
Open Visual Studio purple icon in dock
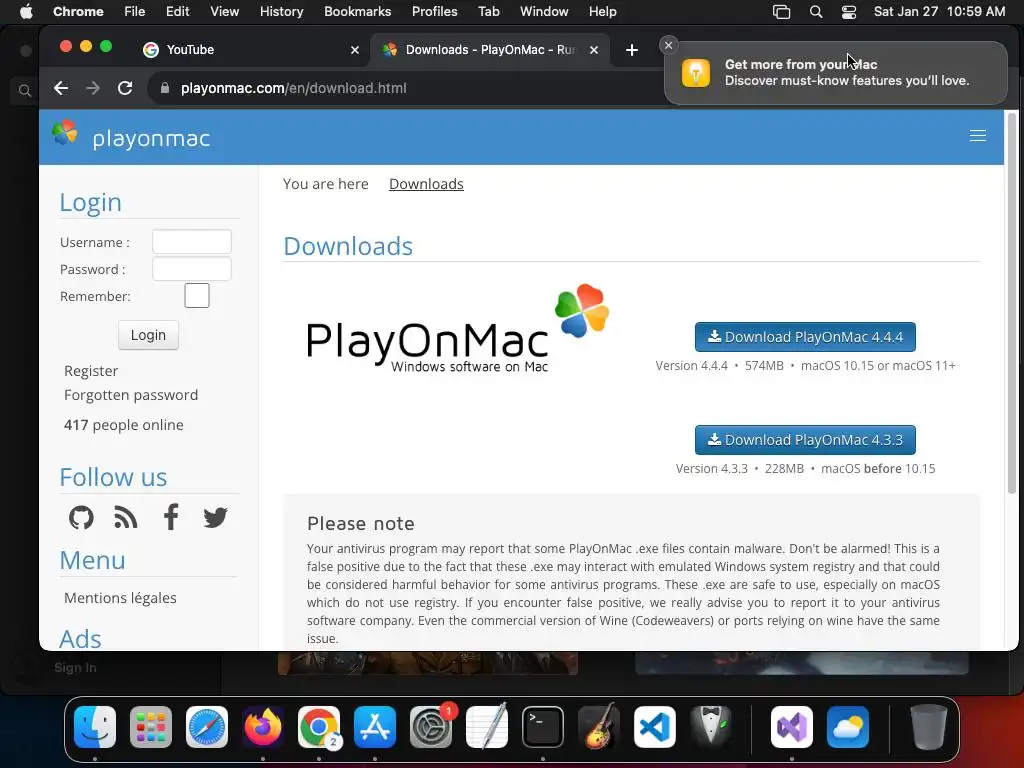point(792,727)
